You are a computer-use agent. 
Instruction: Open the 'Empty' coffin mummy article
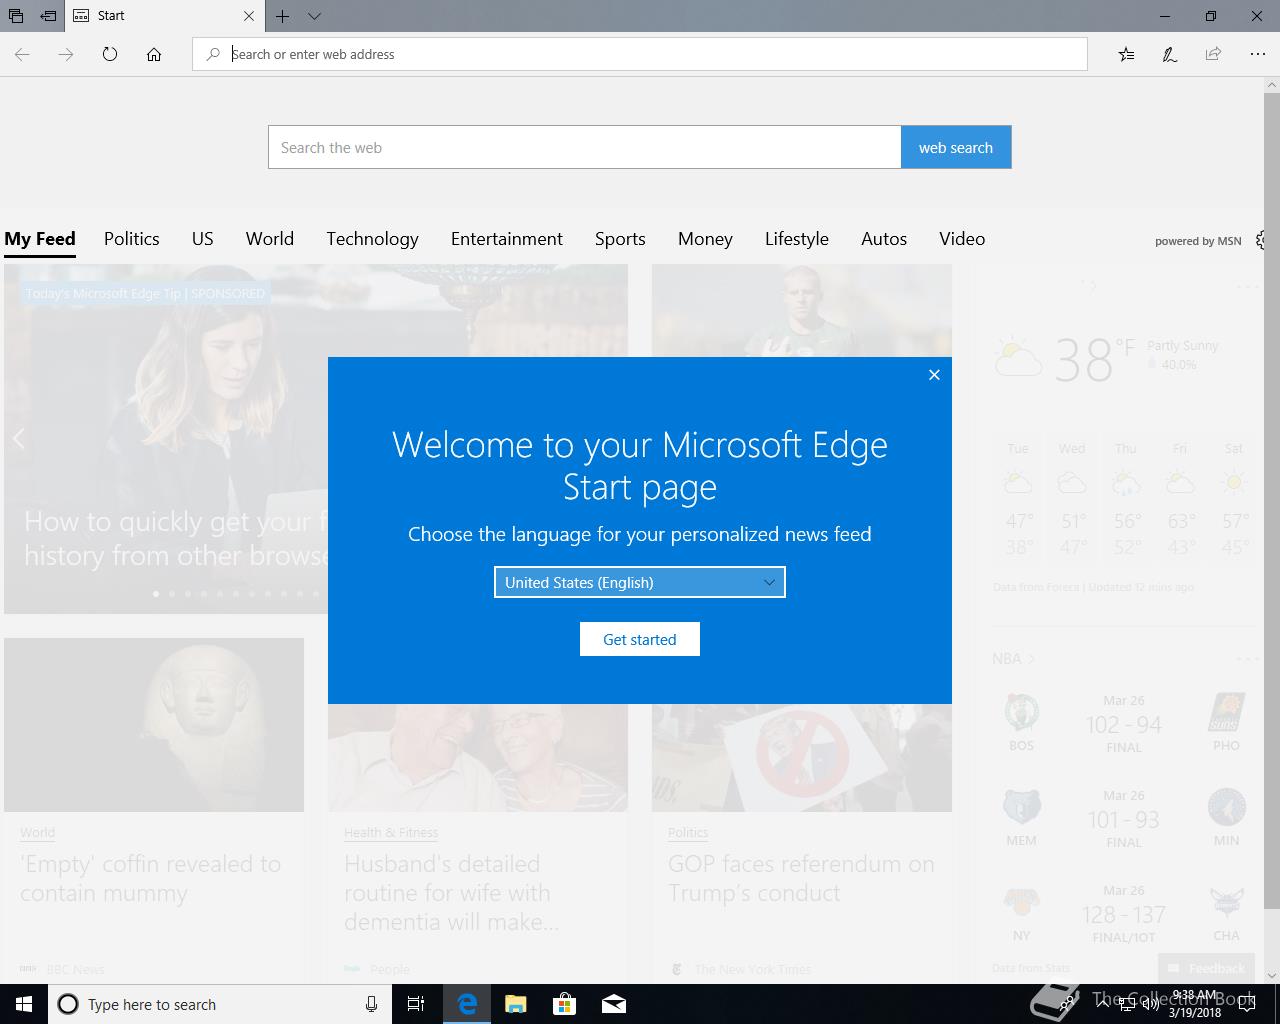point(150,878)
